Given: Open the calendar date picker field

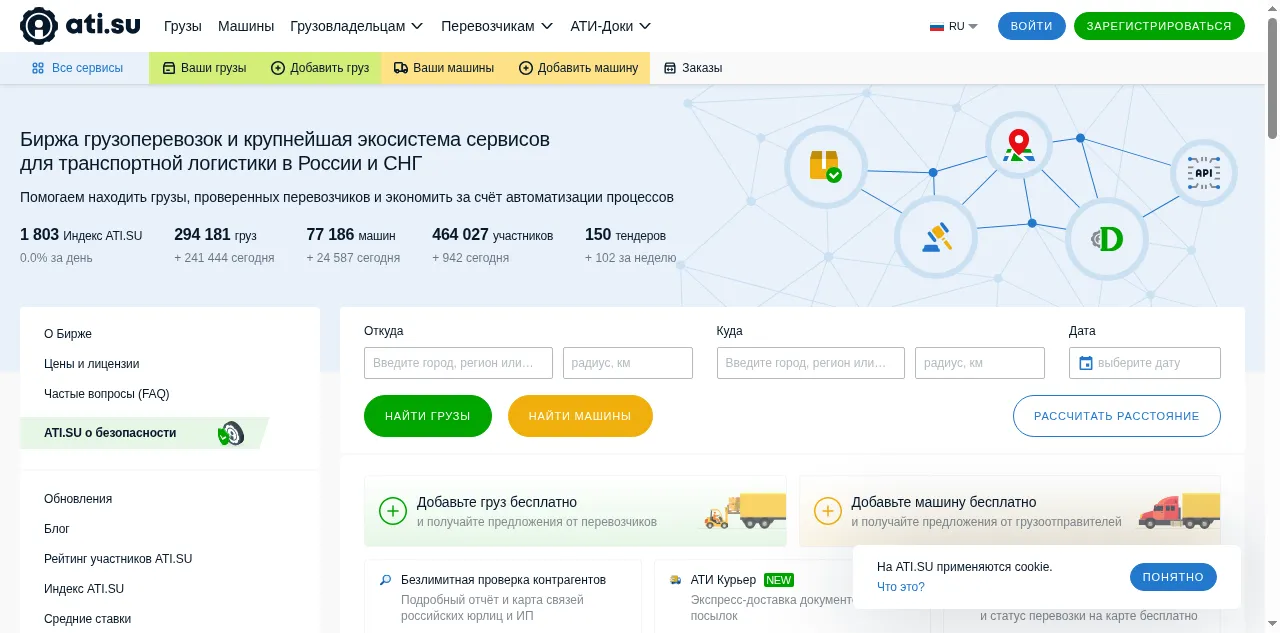Looking at the screenshot, I should click(x=1144, y=363).
